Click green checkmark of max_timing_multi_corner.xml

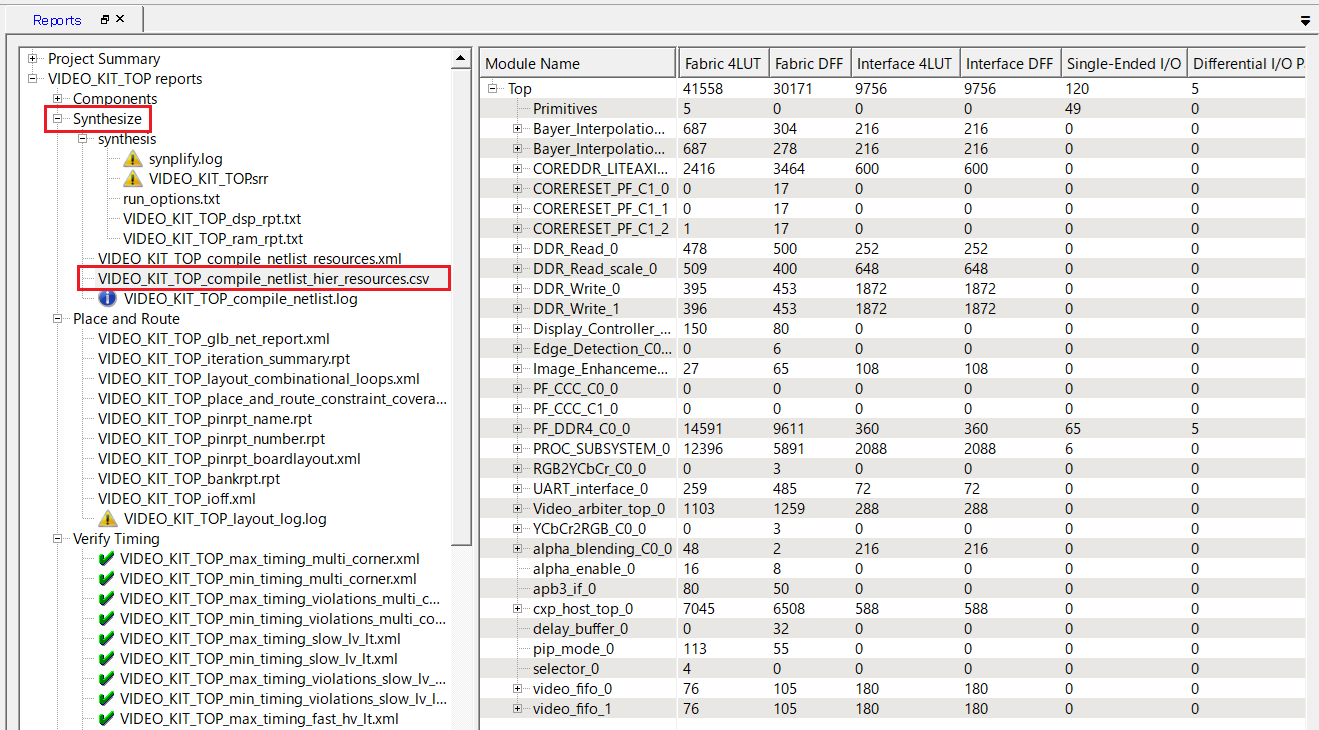tap(107, 559)
